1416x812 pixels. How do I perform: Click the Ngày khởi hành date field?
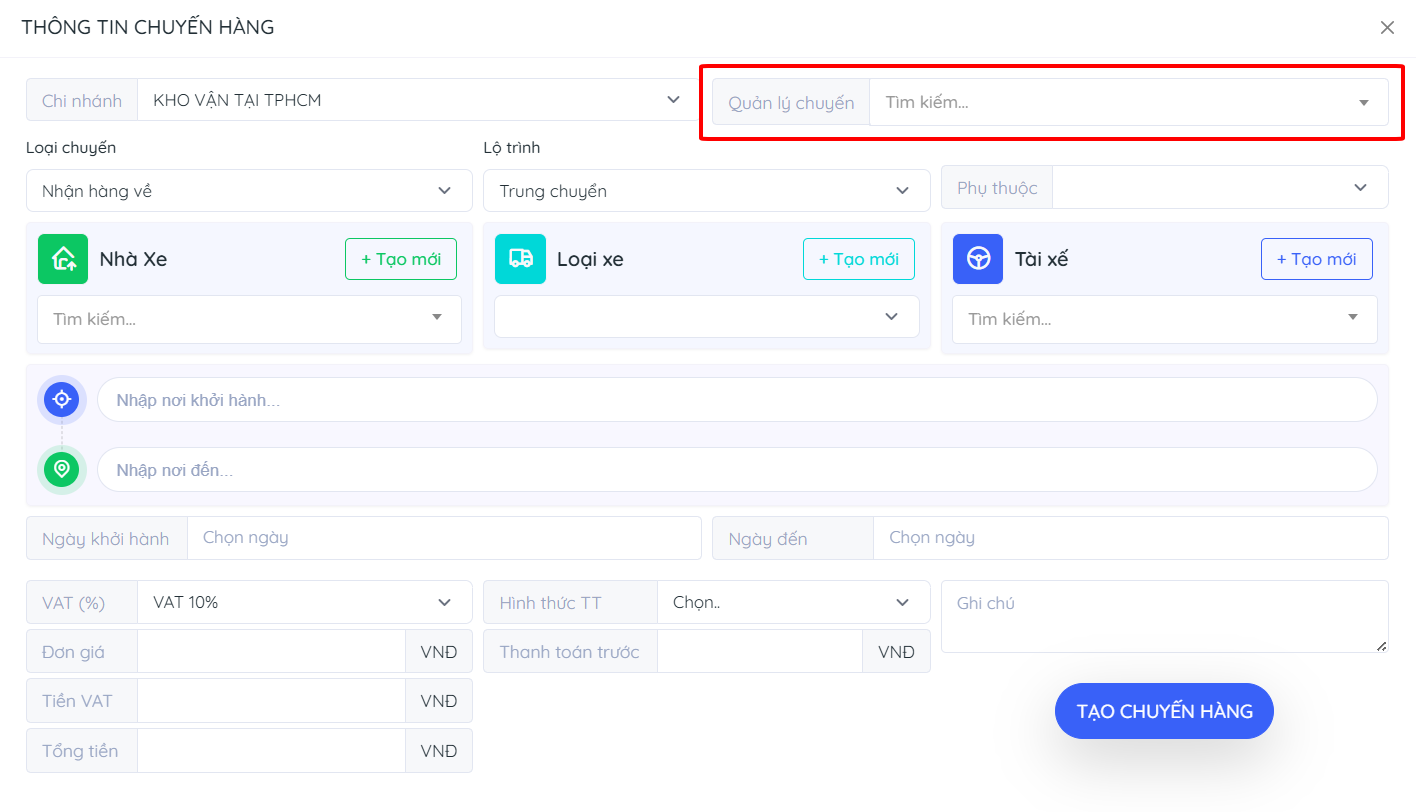coord(444,538)
